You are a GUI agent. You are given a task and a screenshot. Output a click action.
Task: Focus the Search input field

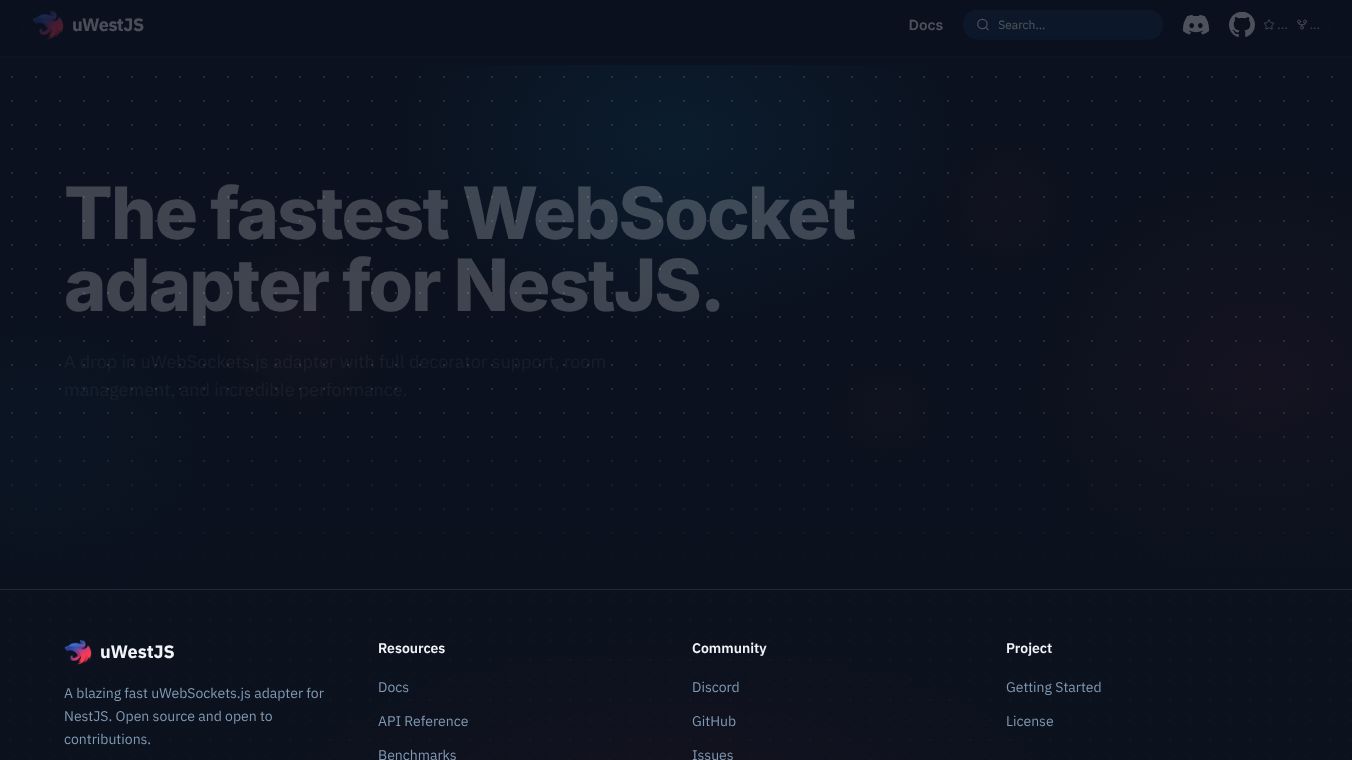pyautogui.click(x=1063, y=25)
